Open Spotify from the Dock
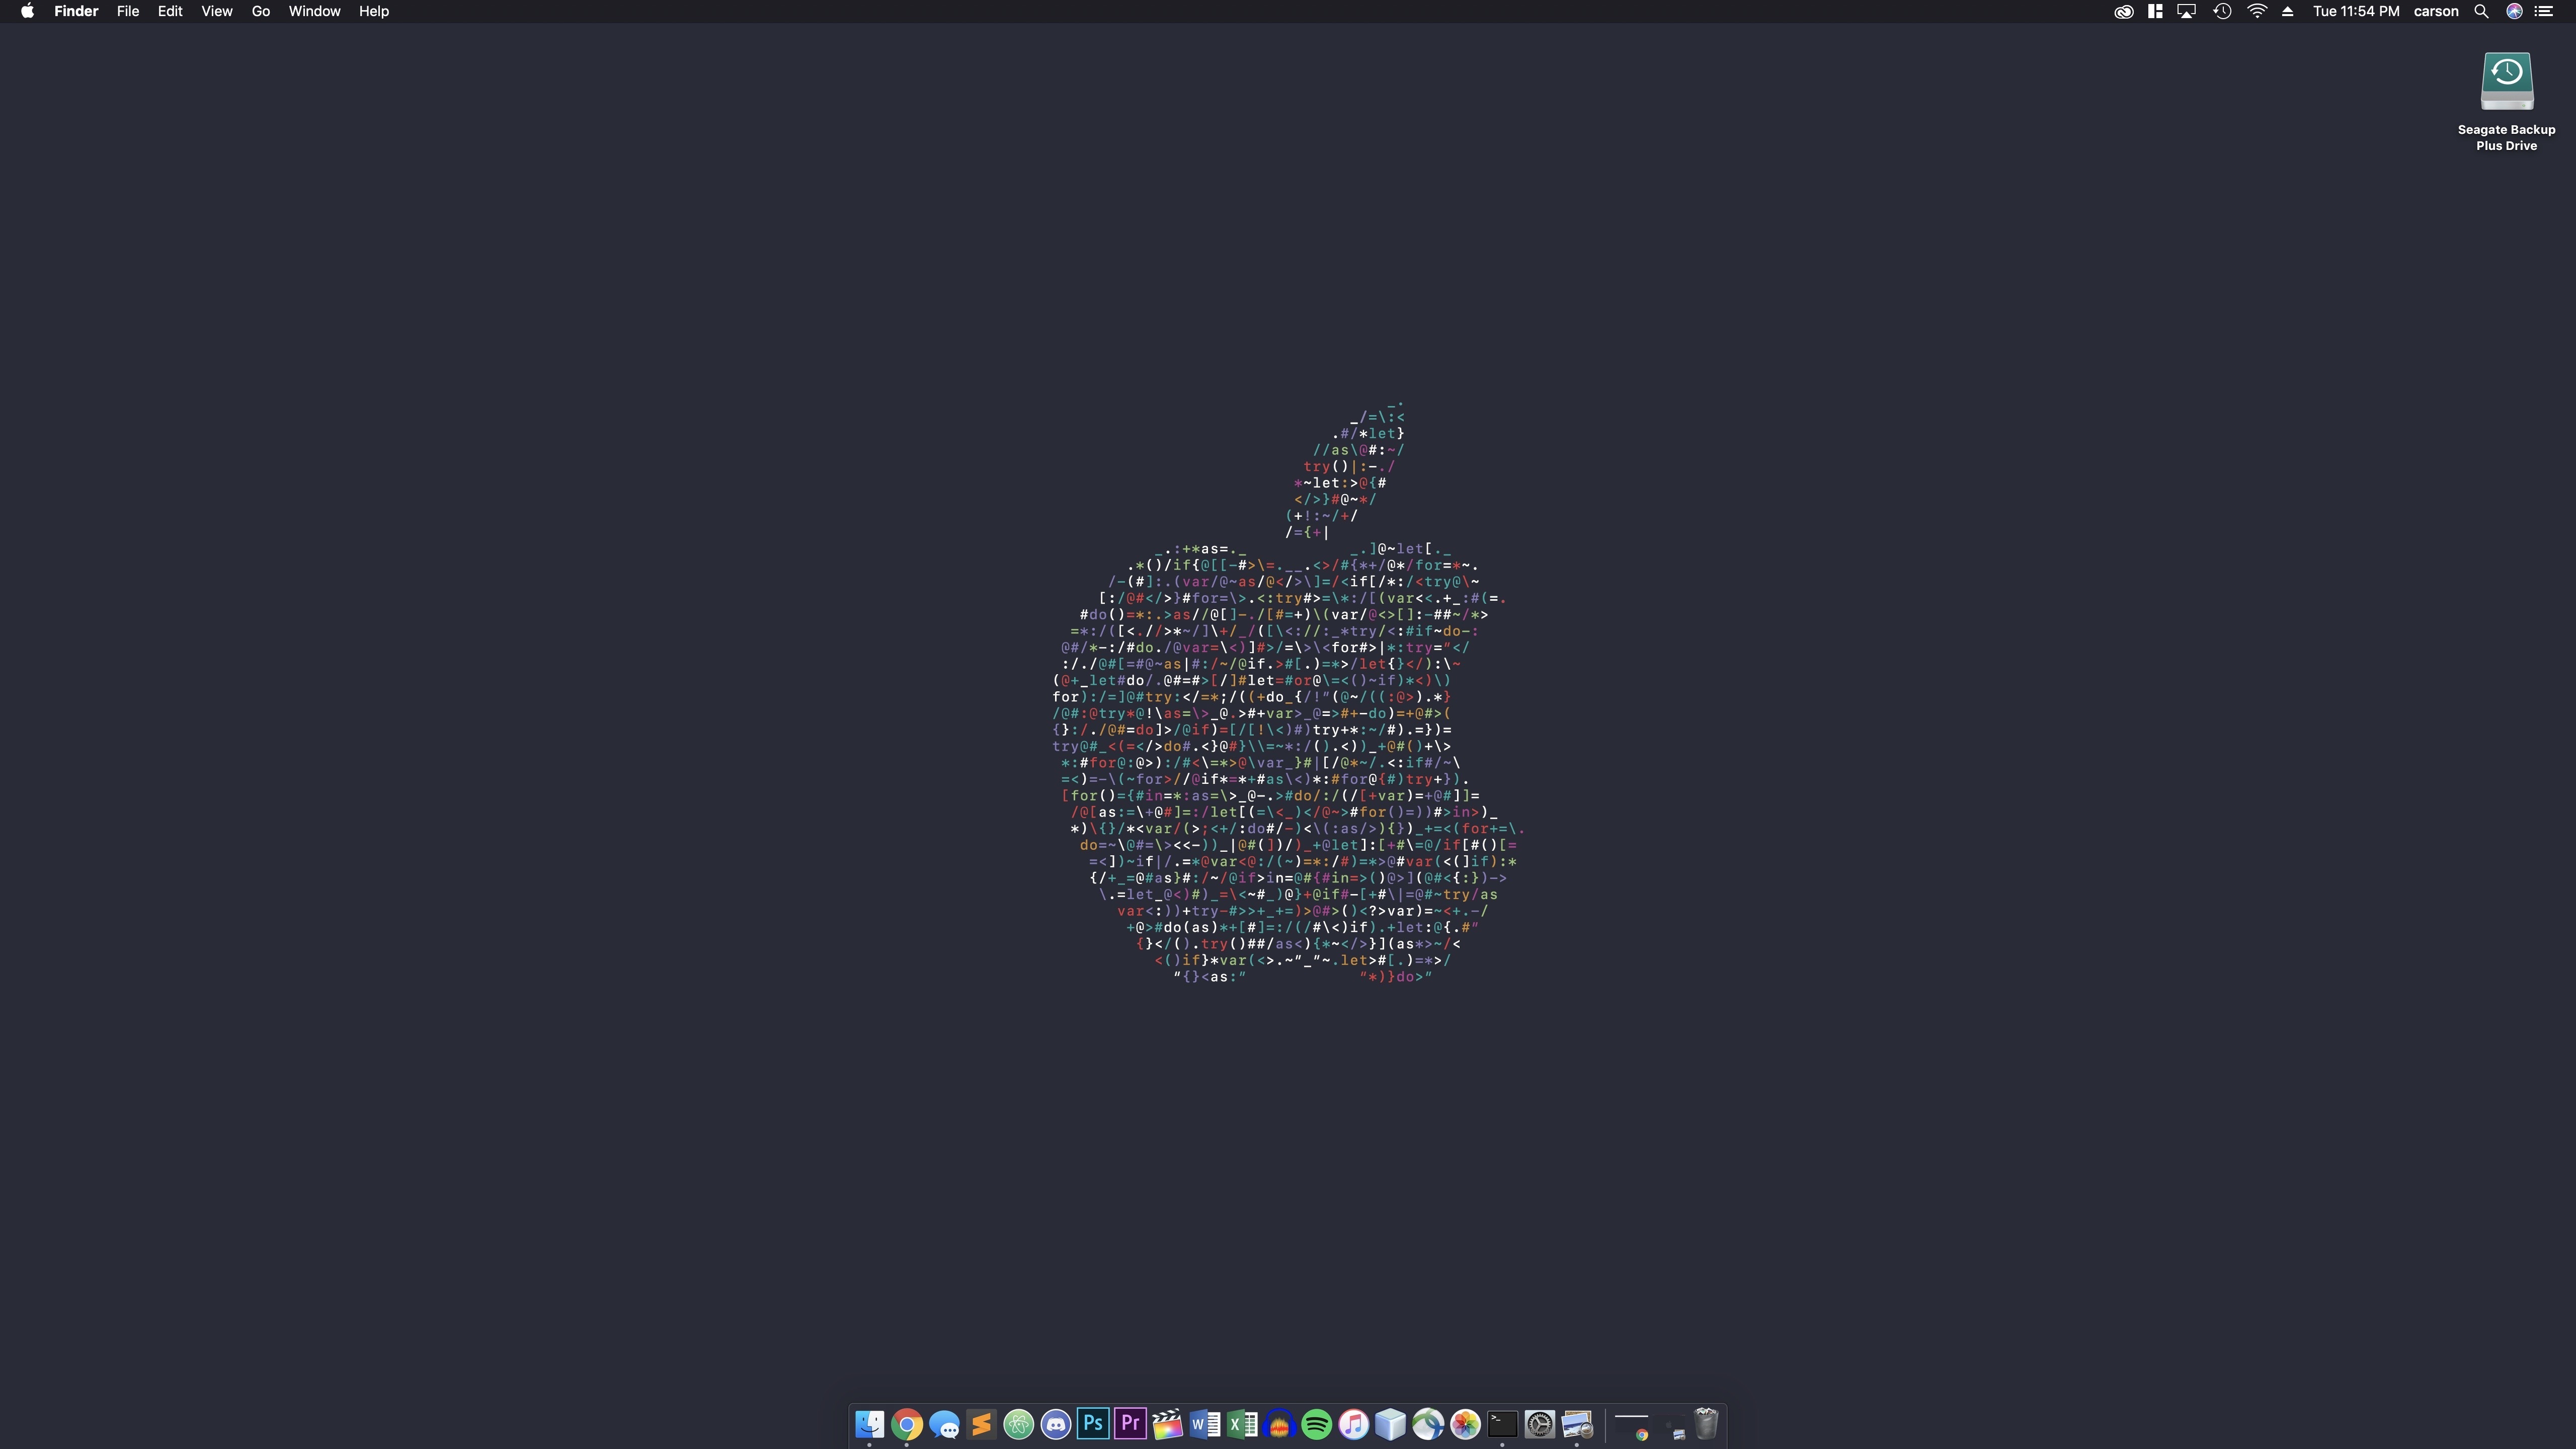Viewport: 2576px width, 1449px height. point(1316,1424)
